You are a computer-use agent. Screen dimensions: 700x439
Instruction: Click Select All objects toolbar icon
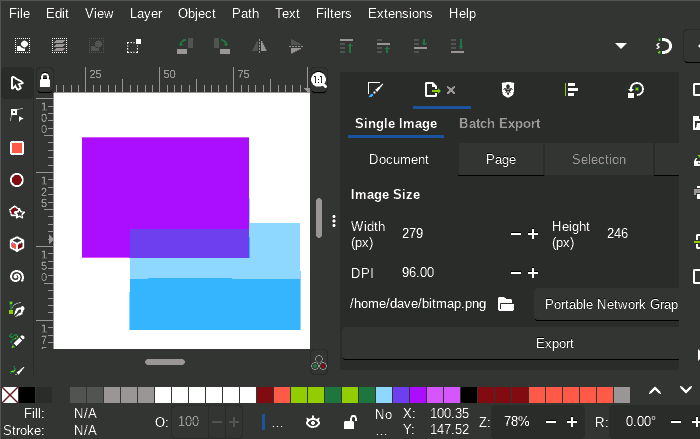(x=22, y=46)
